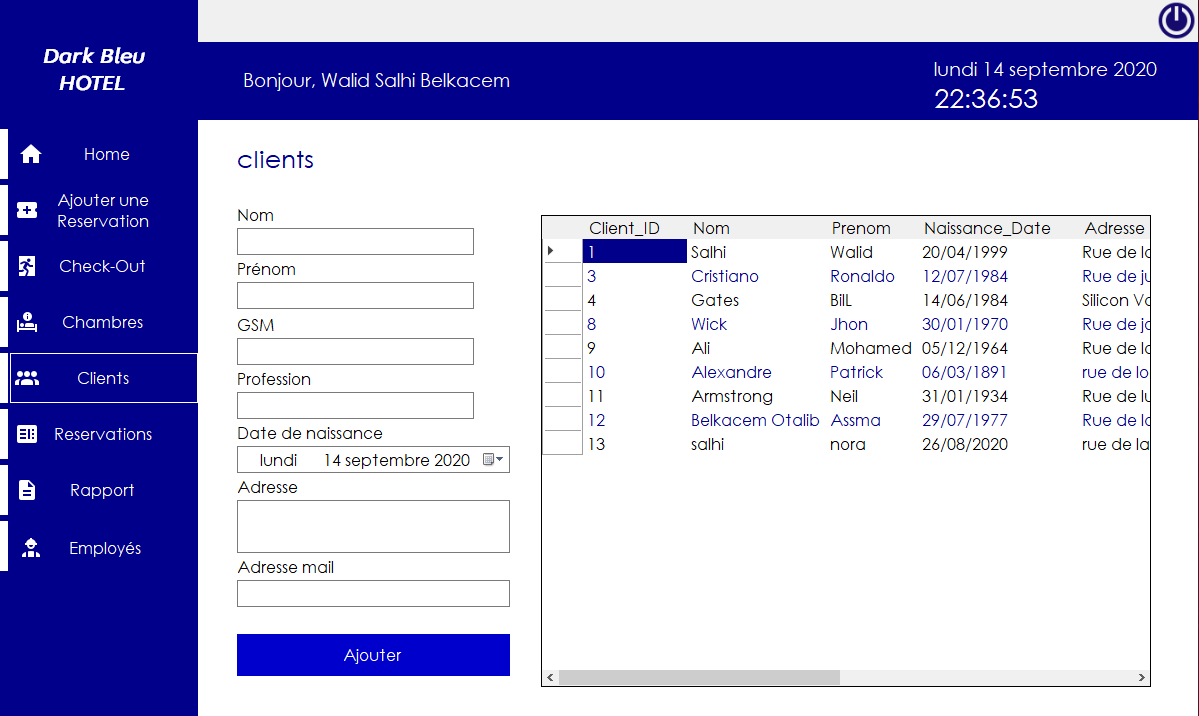This screenshot has height=716, width=1199.
Task: Click the Employés worker icon
Action: click(31, 548)
